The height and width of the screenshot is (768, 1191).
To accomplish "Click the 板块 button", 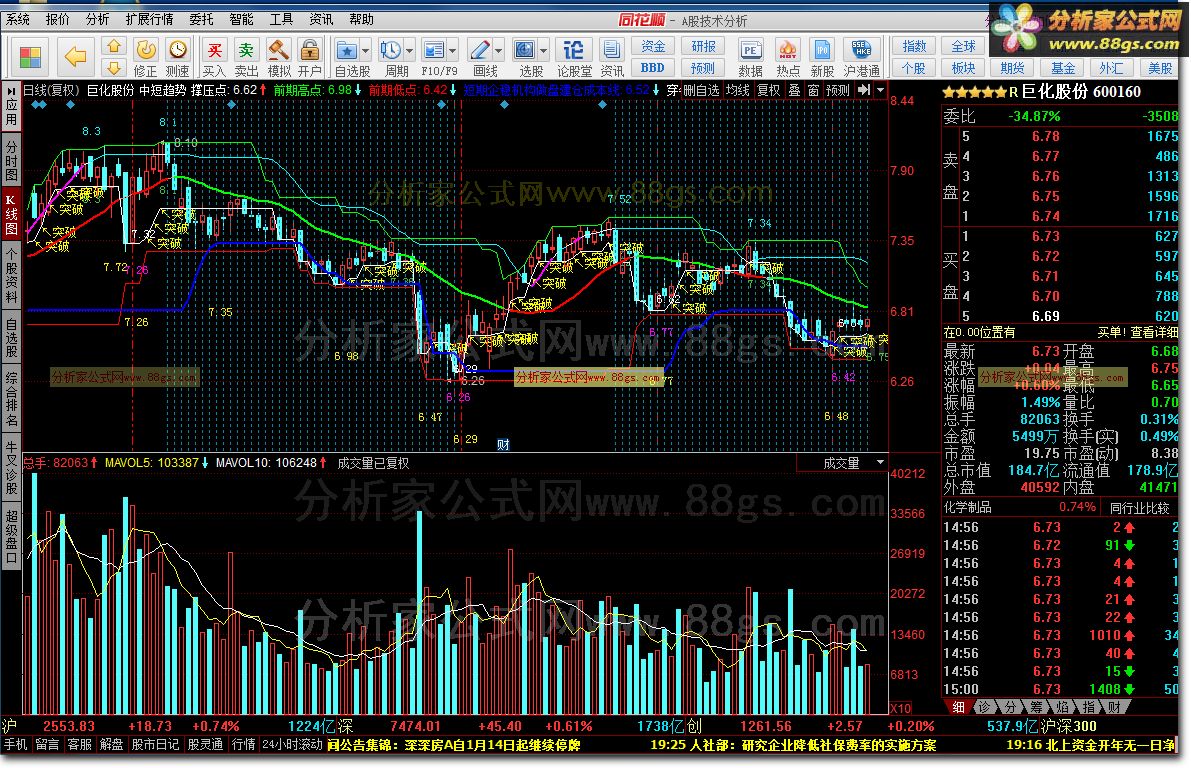I will (963, 68).
